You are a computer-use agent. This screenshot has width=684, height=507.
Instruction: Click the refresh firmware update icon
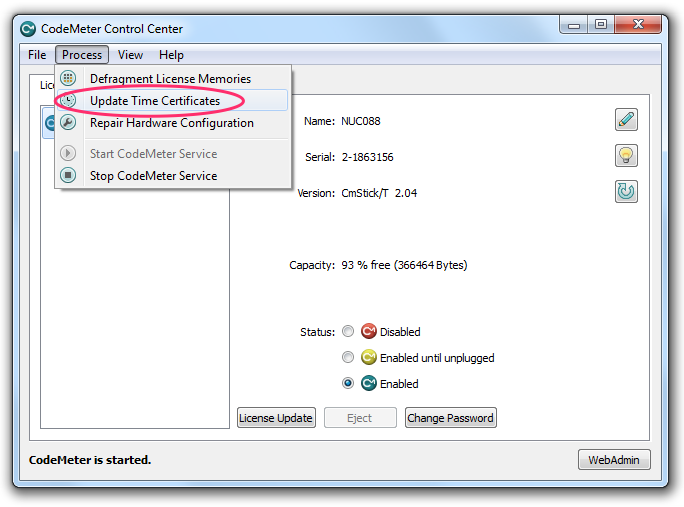[626, 192]
